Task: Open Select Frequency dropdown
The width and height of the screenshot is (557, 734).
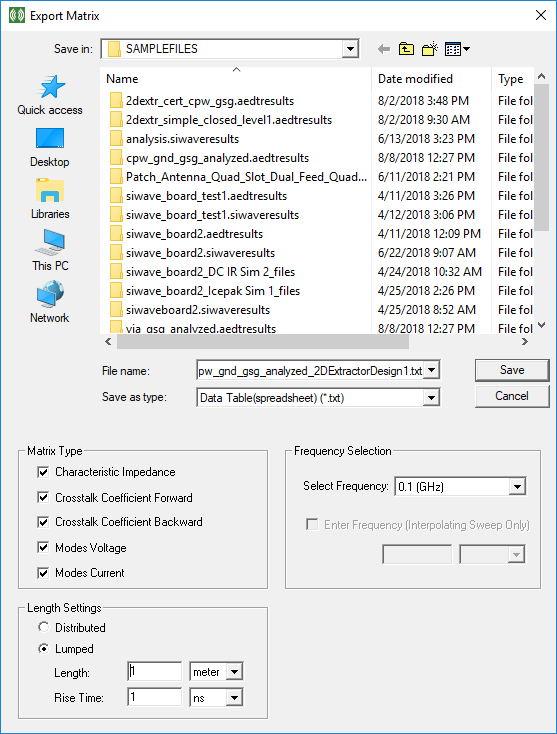Action: tap(517, 486)
